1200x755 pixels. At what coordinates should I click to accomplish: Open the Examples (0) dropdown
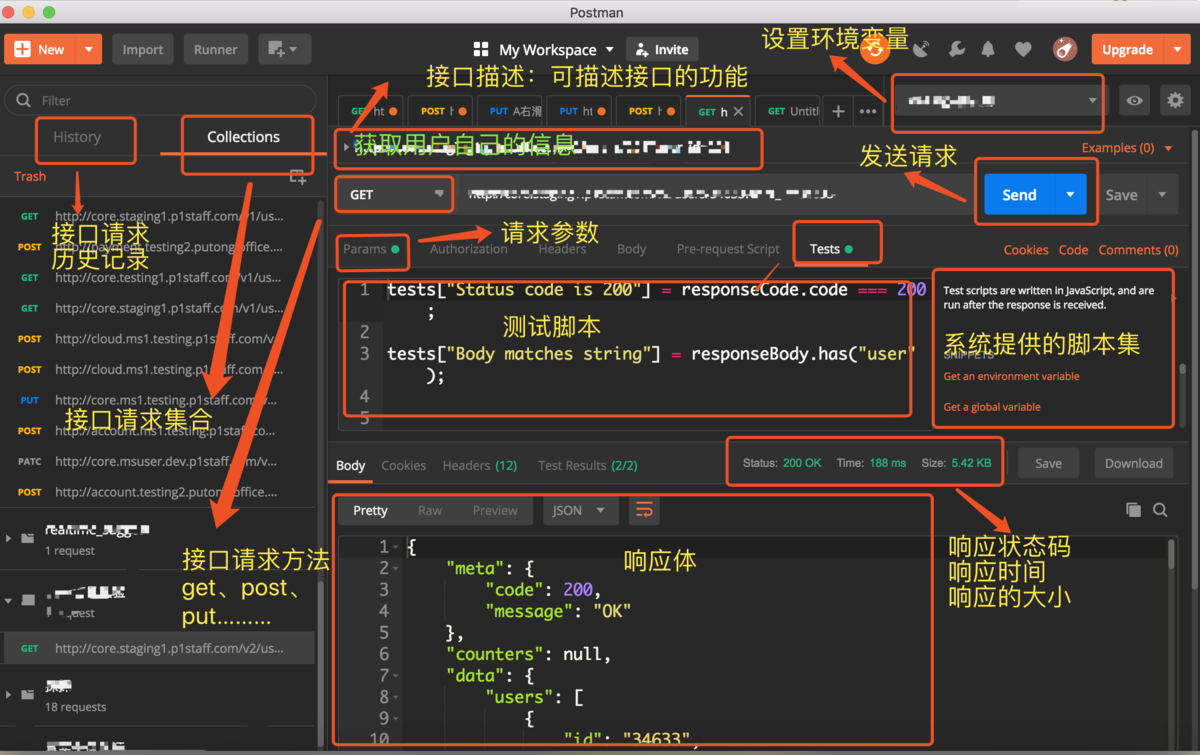pos(1127,148)
